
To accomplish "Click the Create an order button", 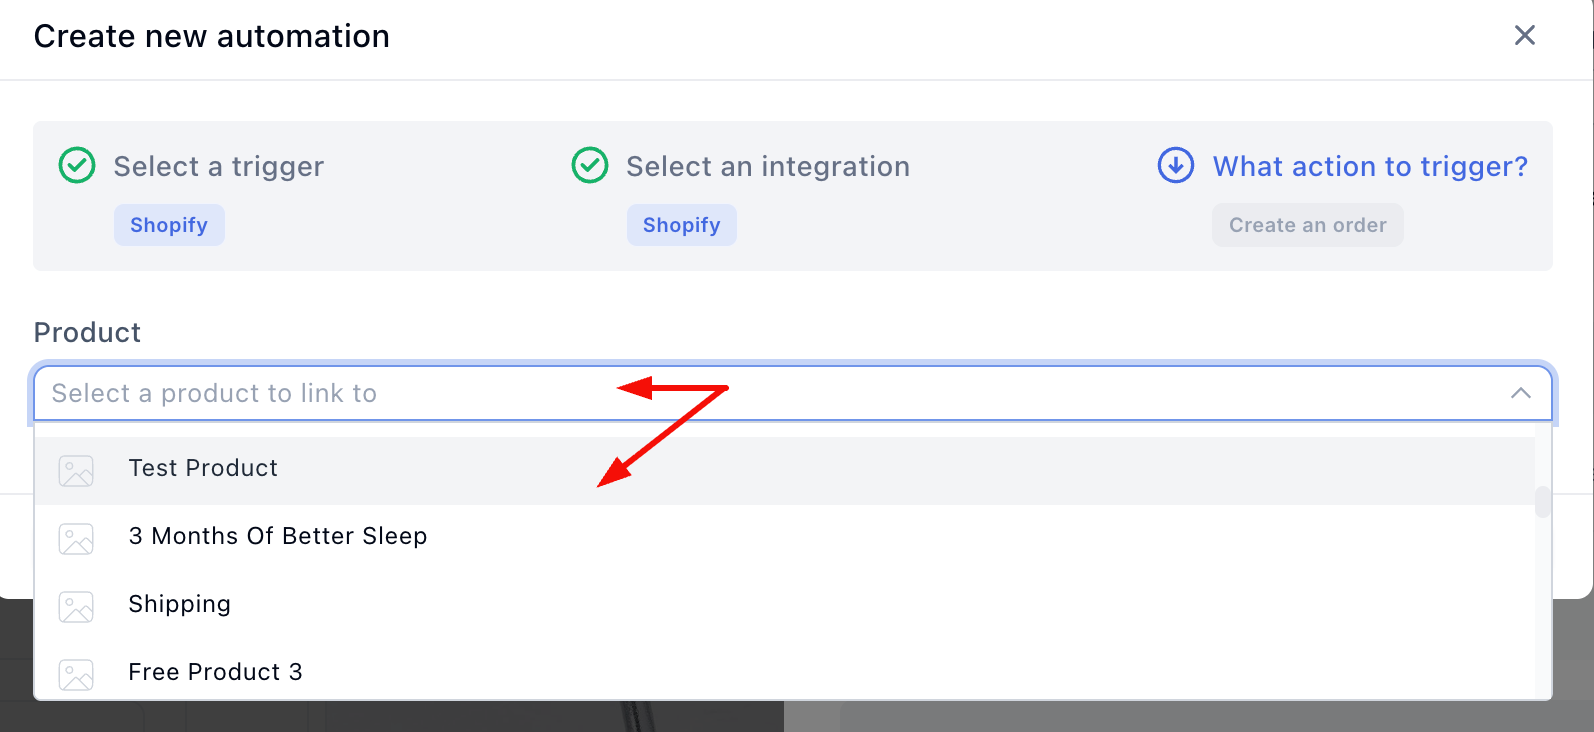I will [1308, 225].
